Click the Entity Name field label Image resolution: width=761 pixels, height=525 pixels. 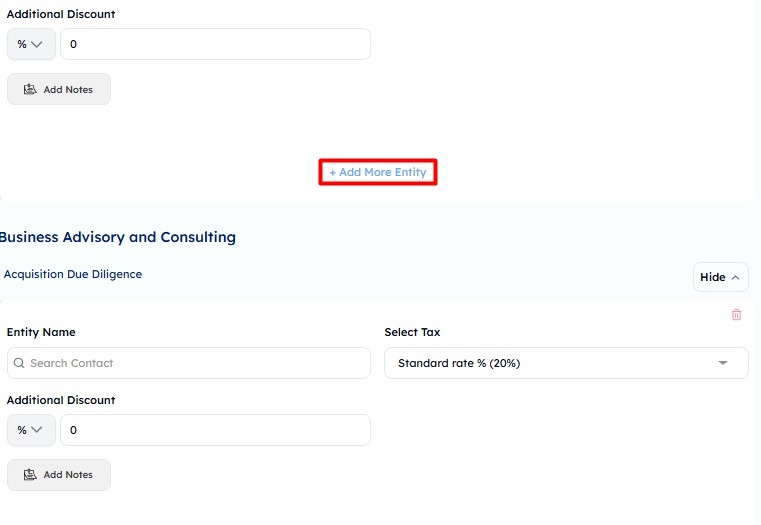41,332
